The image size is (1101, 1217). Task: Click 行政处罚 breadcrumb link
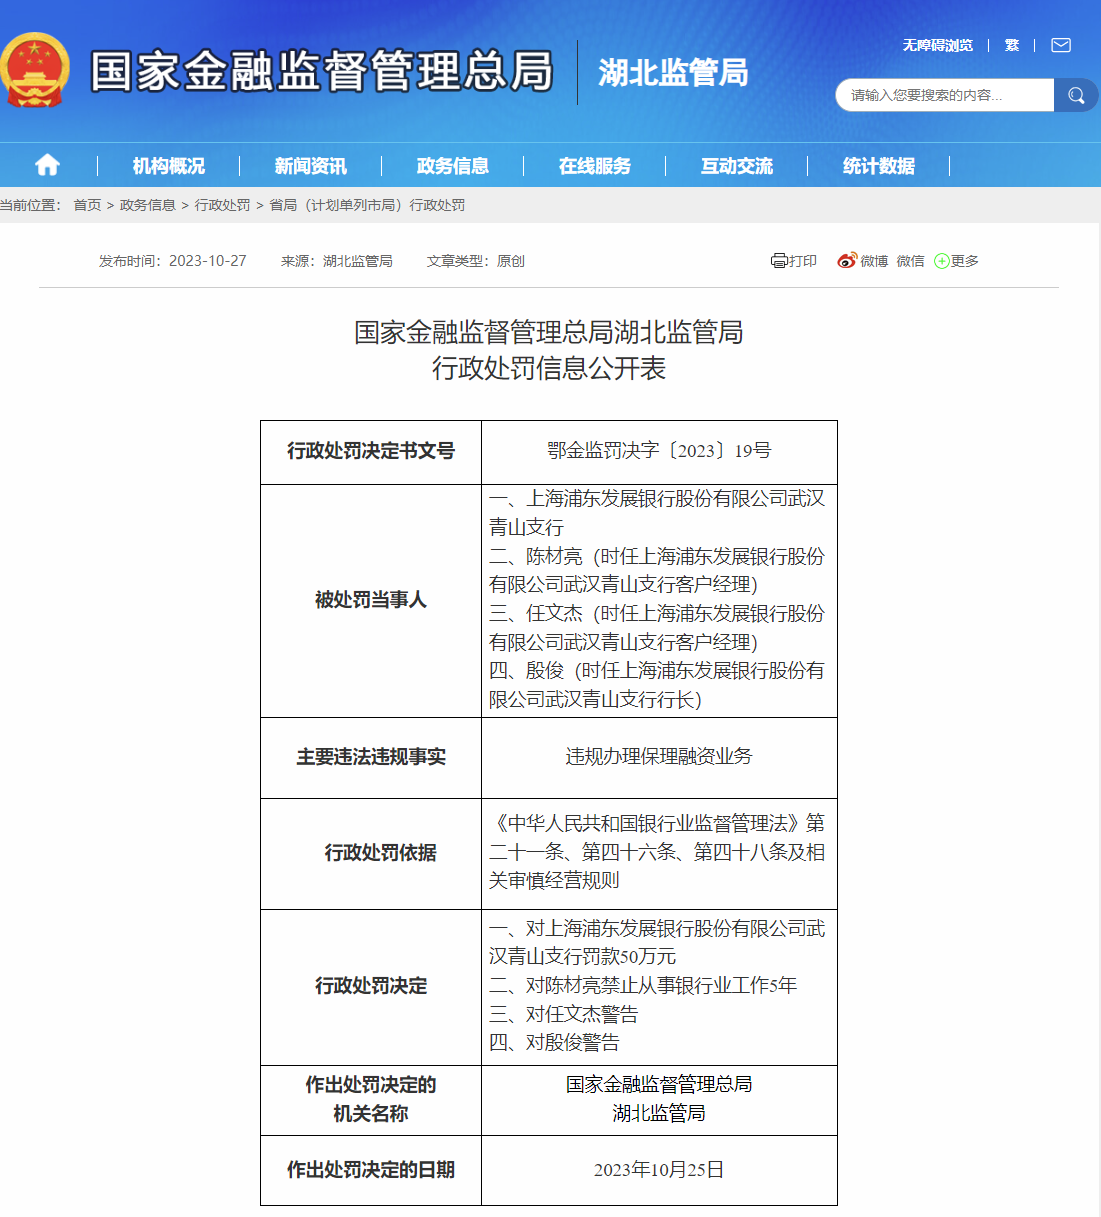pyautogui.click(x=222, y=205)
